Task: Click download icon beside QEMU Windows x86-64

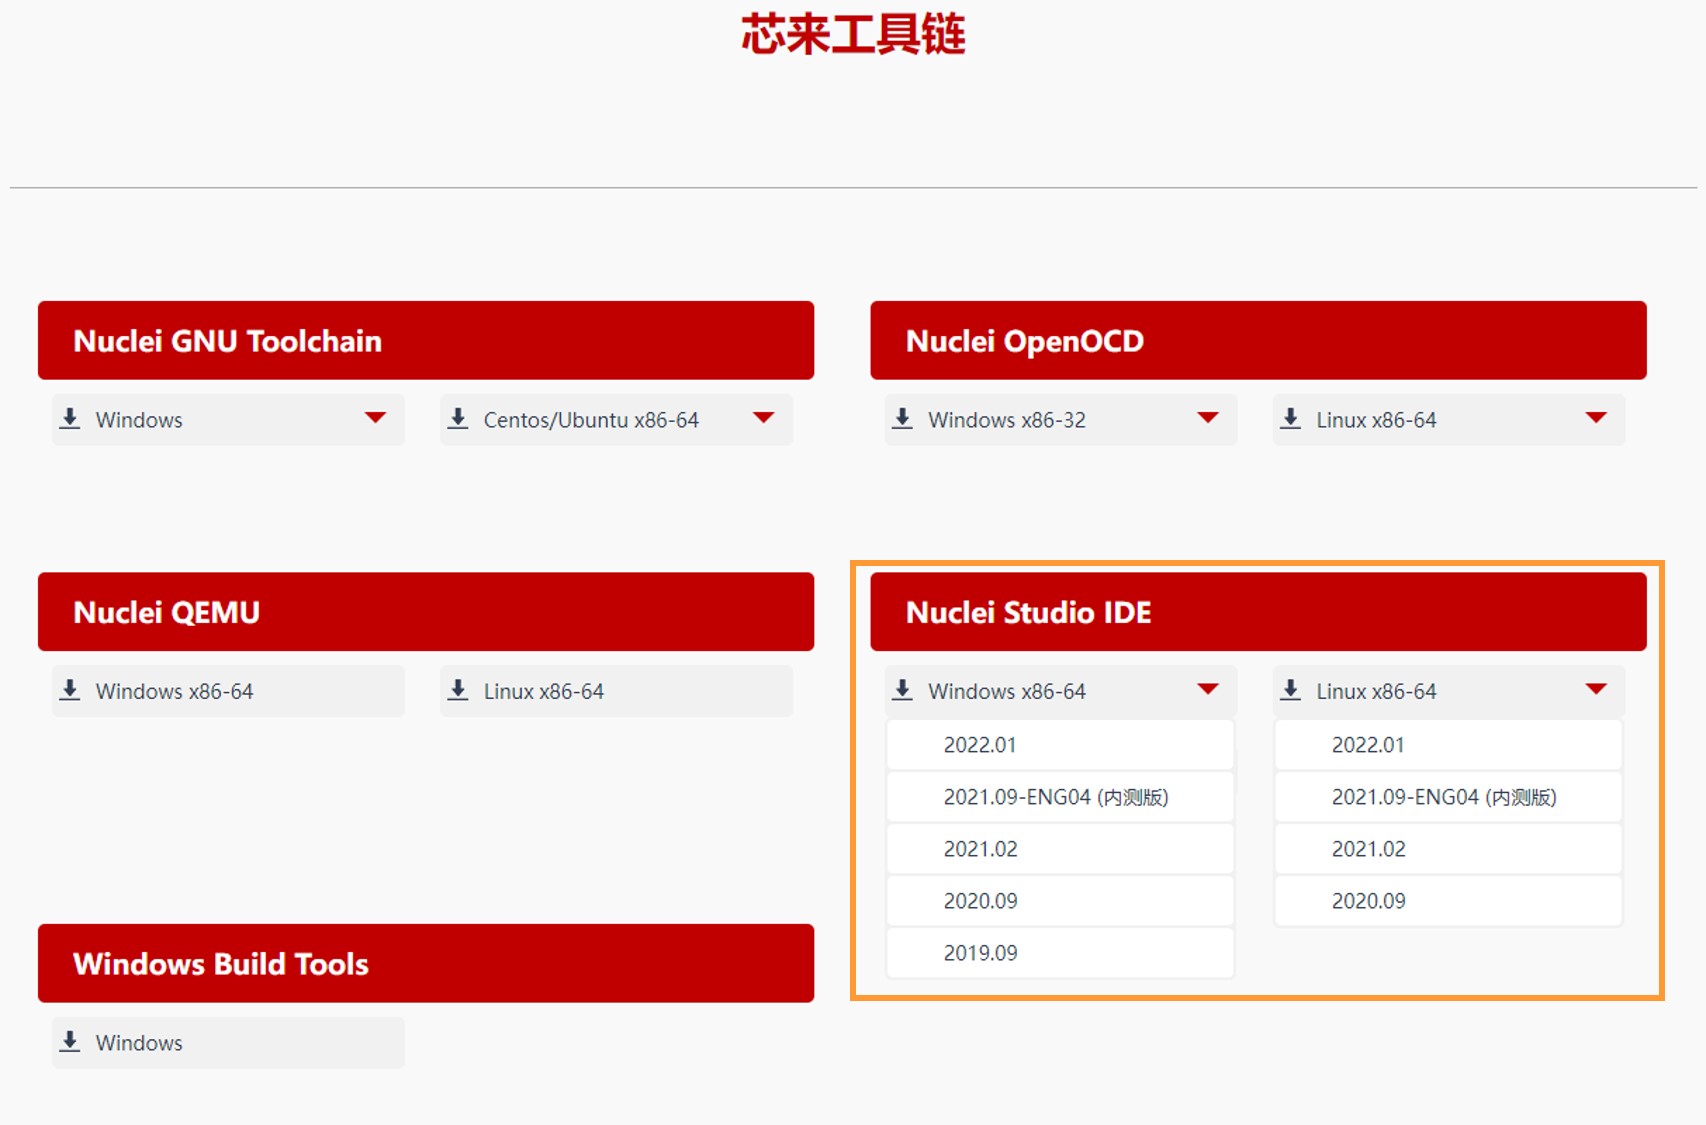Action: pyautogui.click(x=70, y=690)
